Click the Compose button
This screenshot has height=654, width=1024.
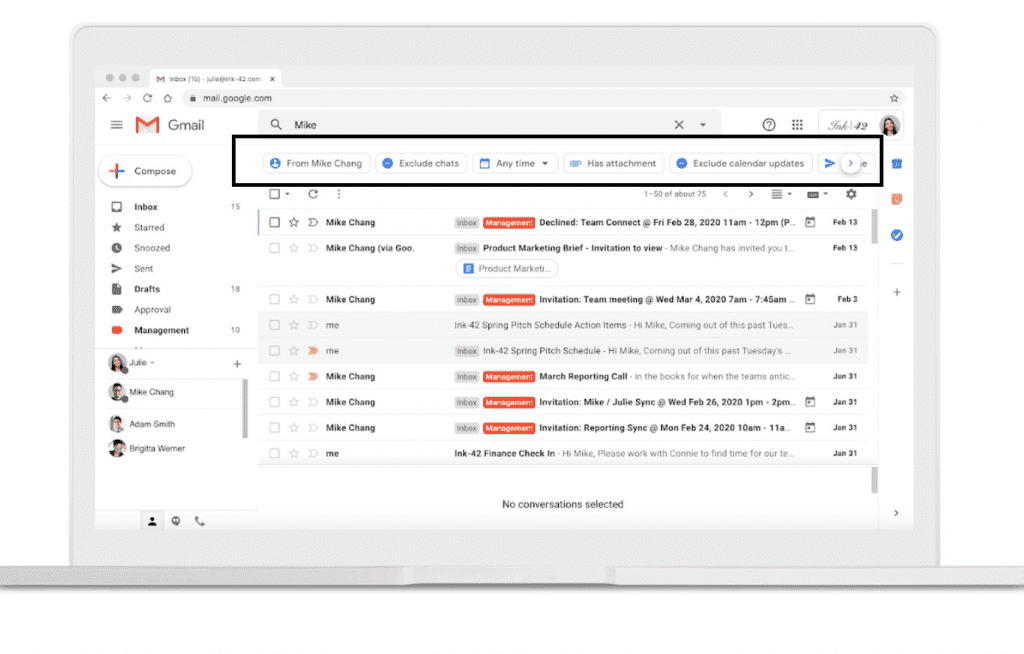[x=145, y=171]
